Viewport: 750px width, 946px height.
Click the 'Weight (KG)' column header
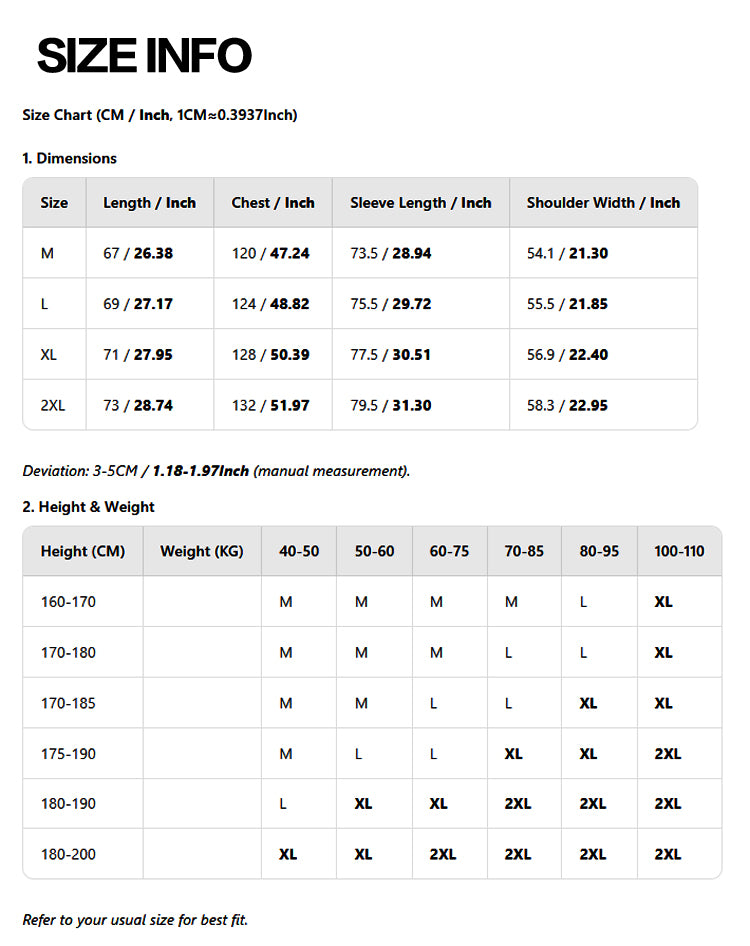pos(201,552)
